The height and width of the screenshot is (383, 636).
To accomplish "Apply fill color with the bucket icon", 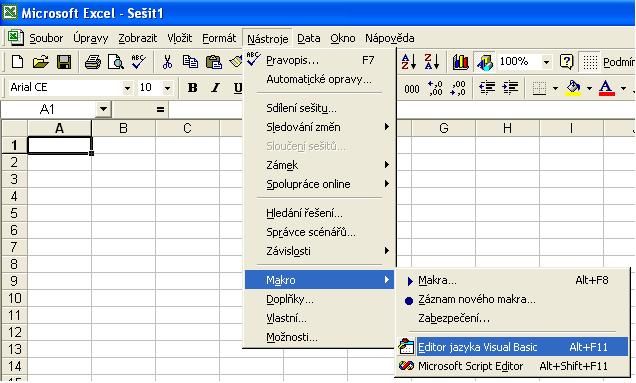I will tap(573, 88).
